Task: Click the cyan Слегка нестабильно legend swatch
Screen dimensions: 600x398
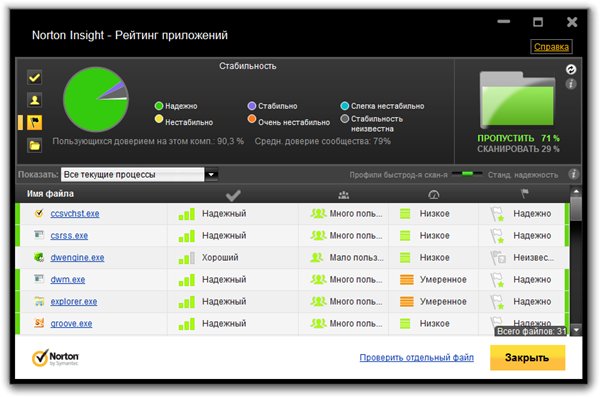Action: tap(344, 106)
